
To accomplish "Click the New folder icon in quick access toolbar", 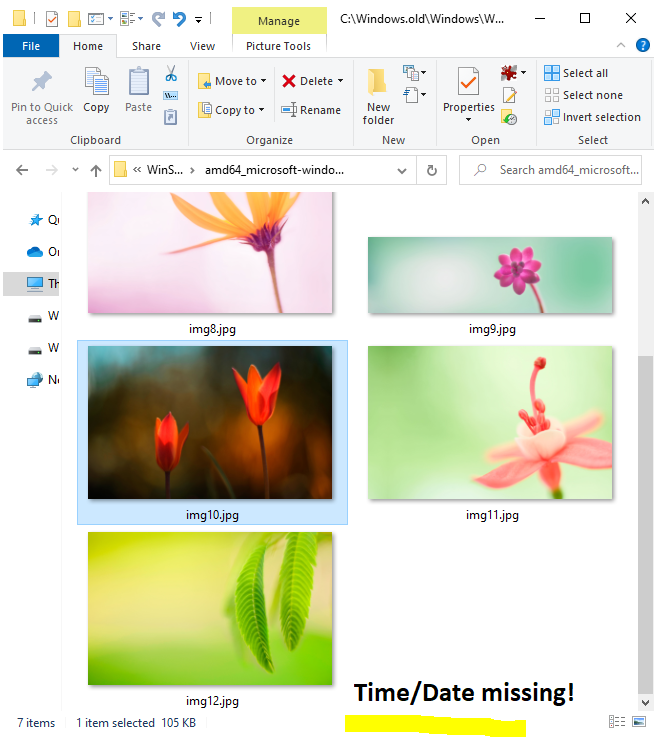I will coord(74,19).
